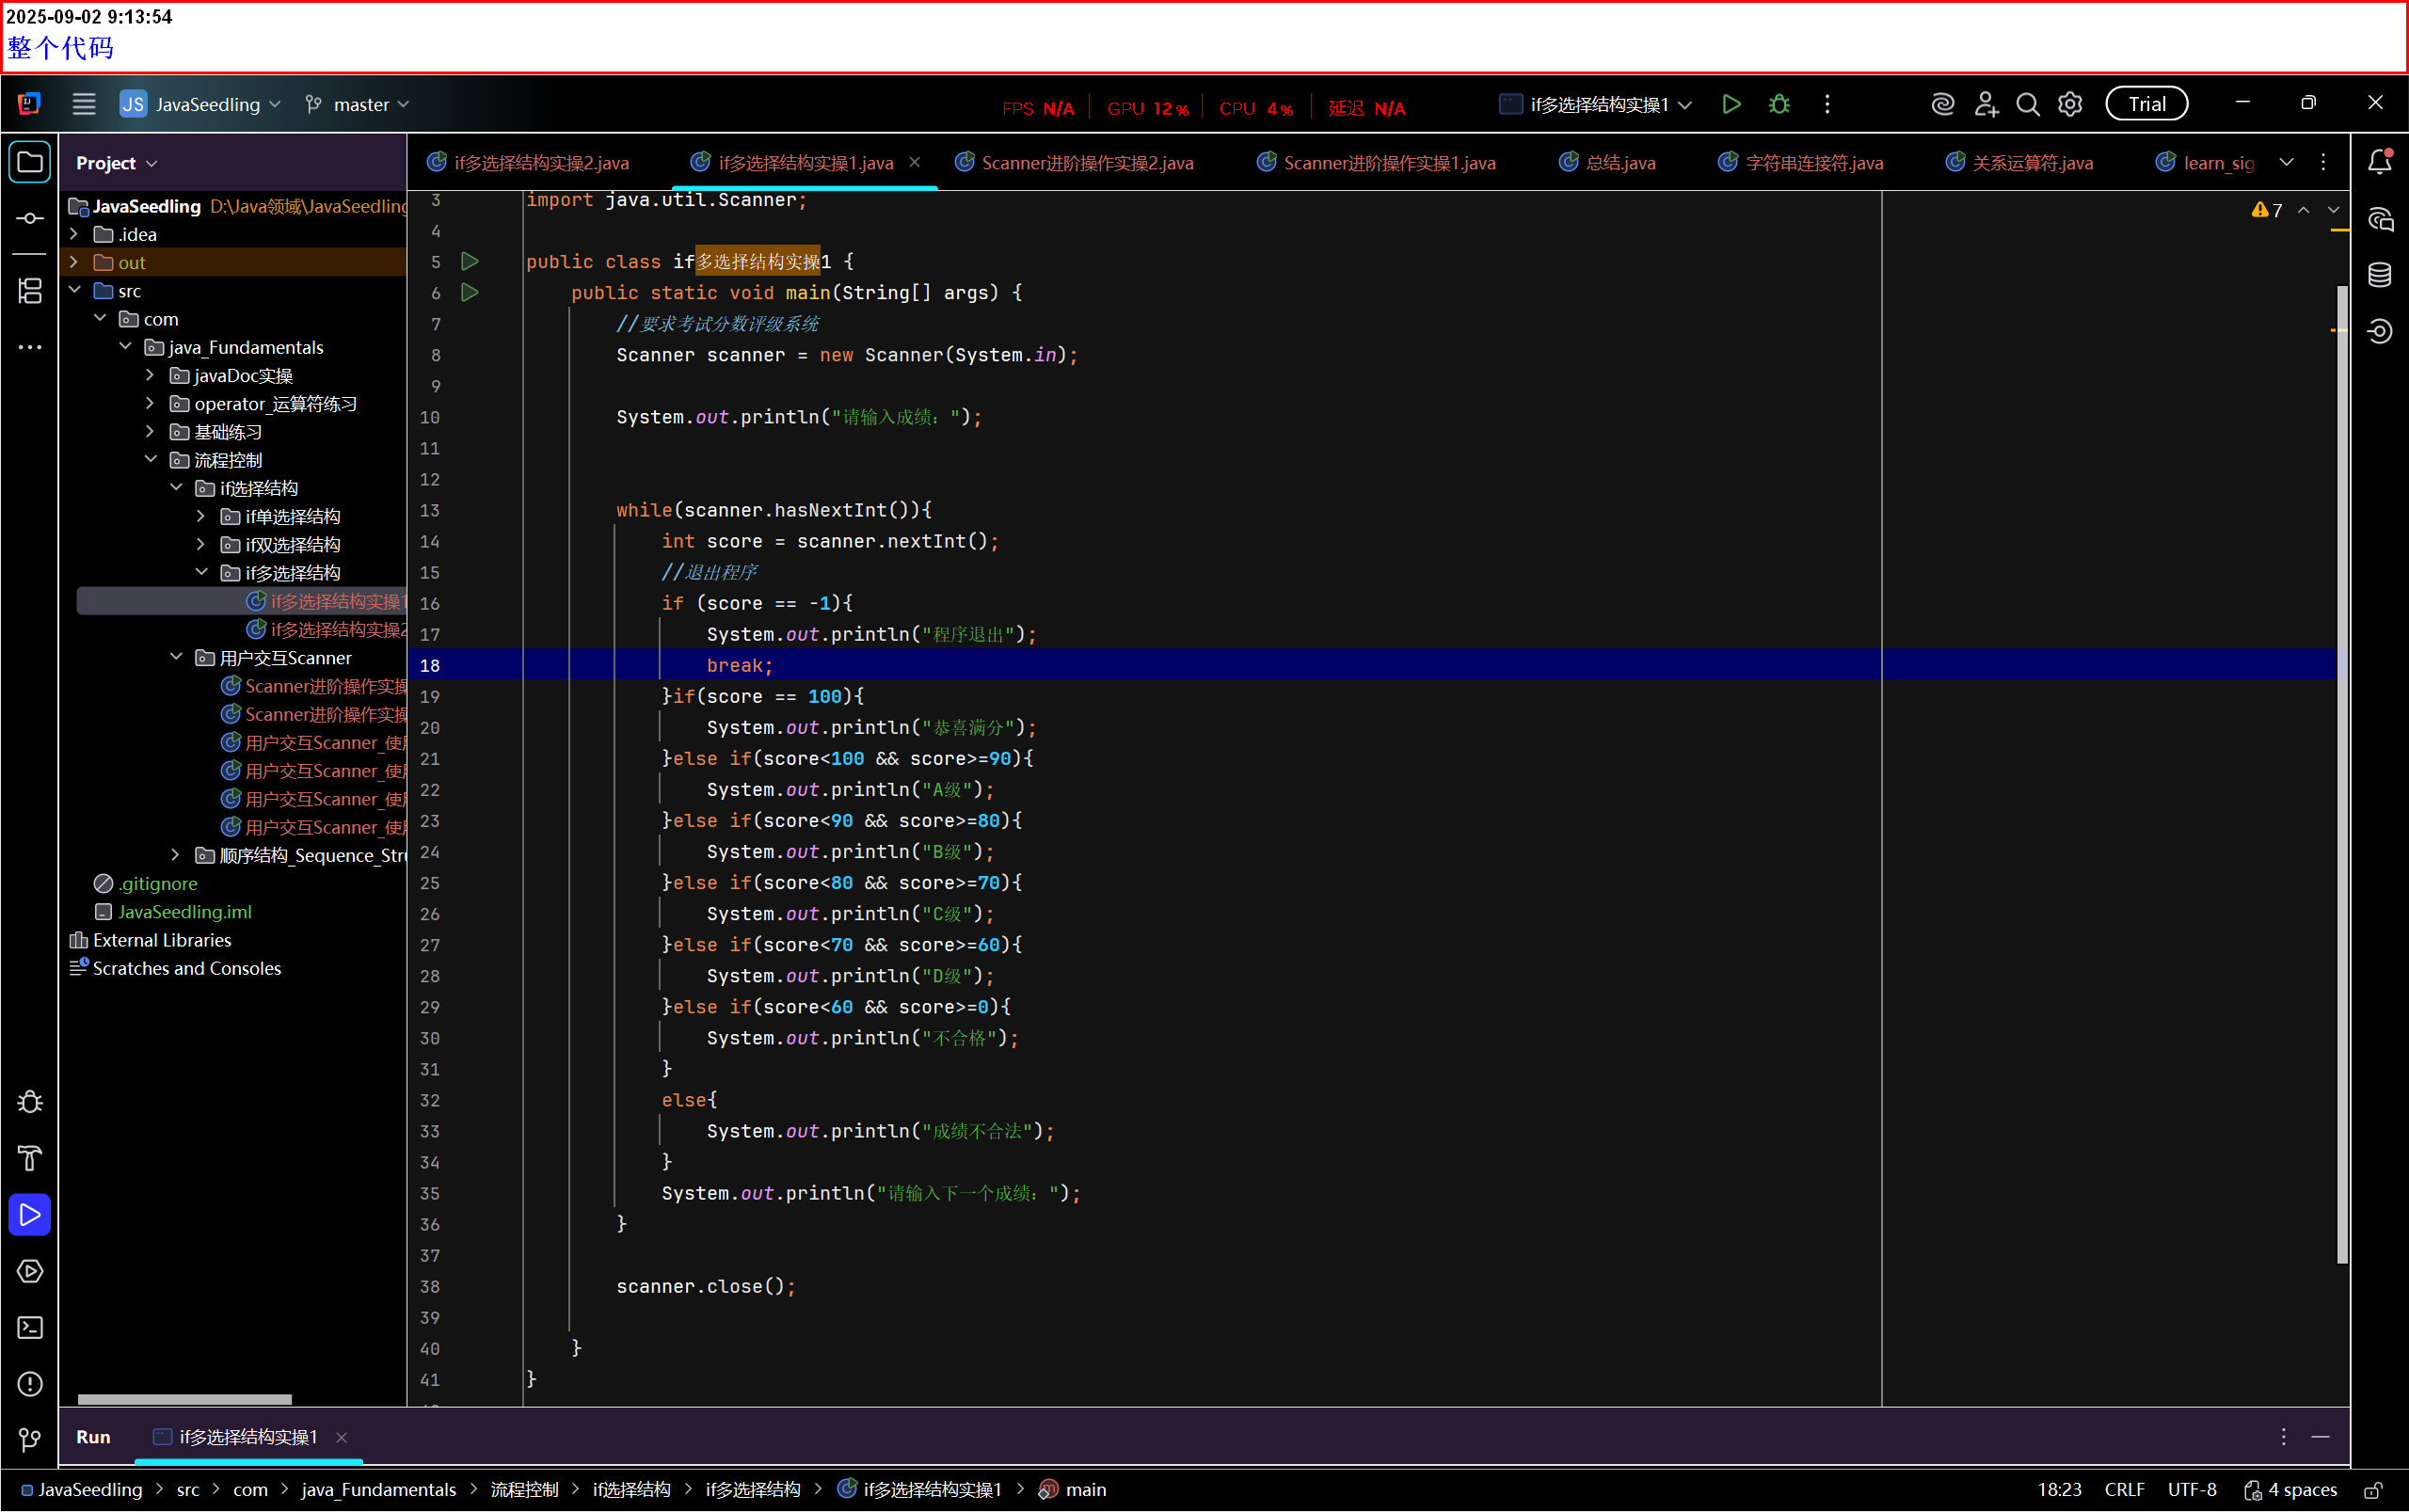
Task: Expand the 顺序结构_Sequence_Str package
Action: point(176,855)
